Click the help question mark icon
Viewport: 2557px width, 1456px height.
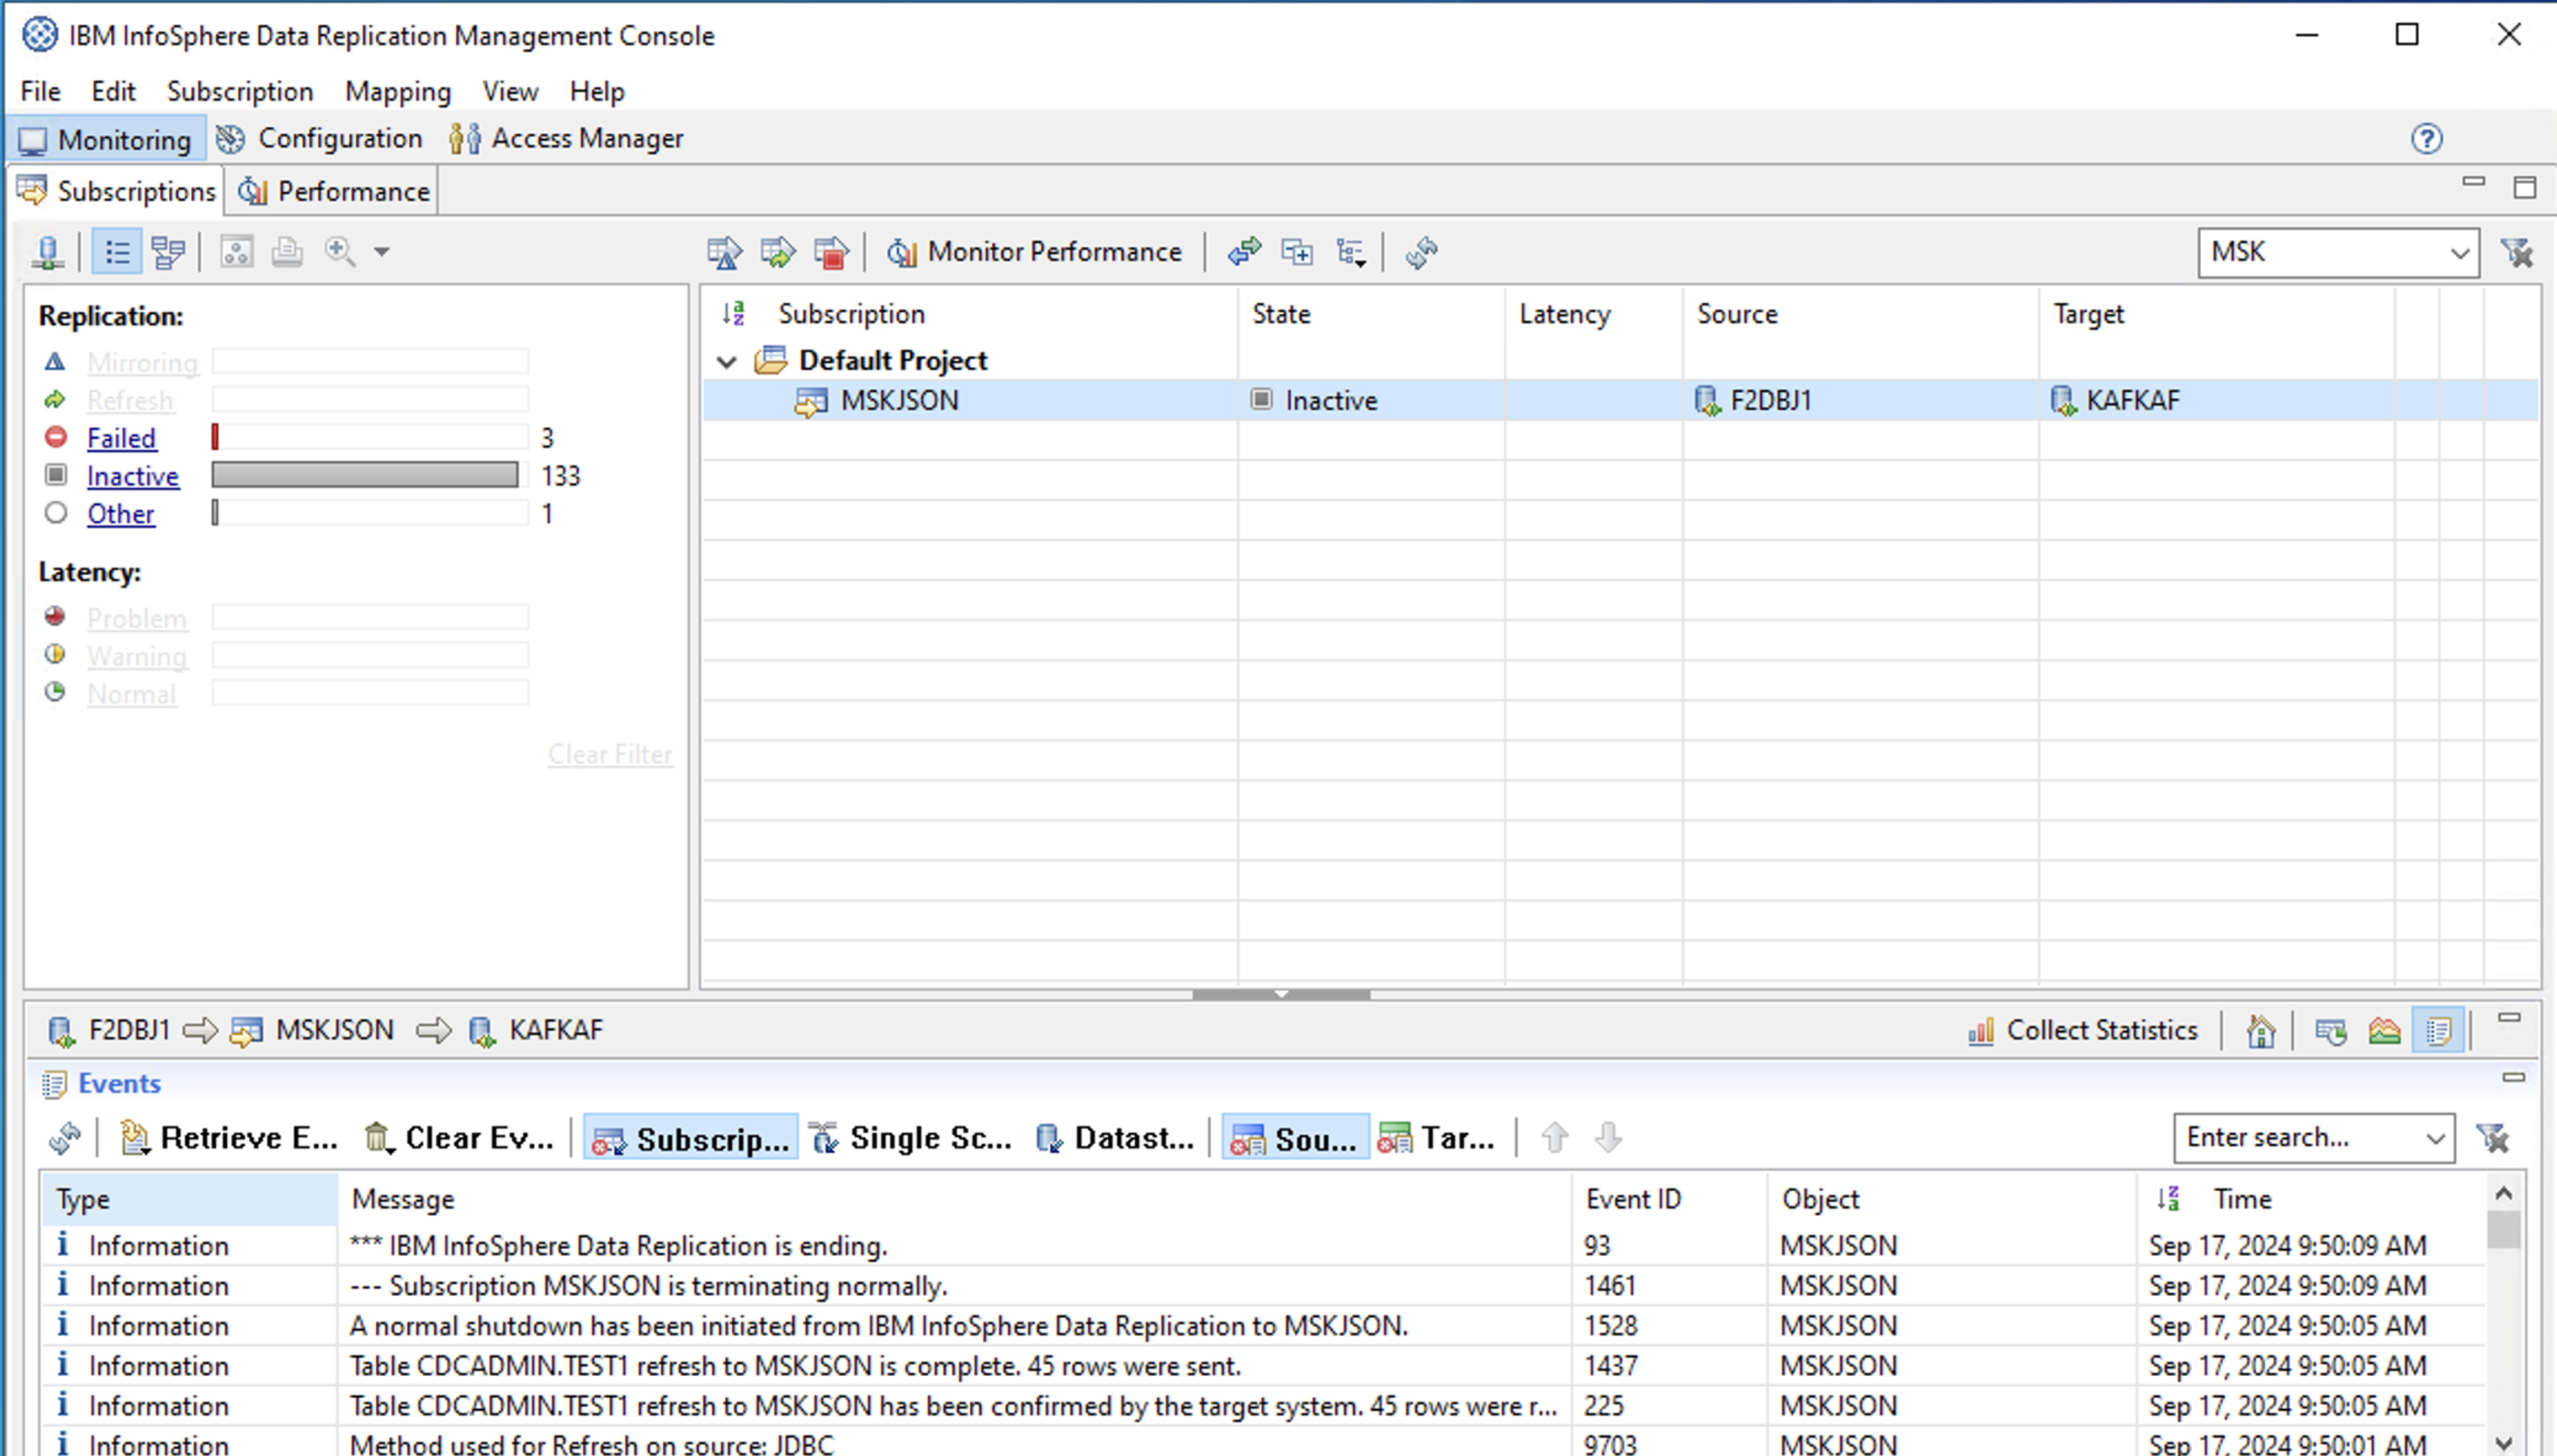tap(2426, 138)
